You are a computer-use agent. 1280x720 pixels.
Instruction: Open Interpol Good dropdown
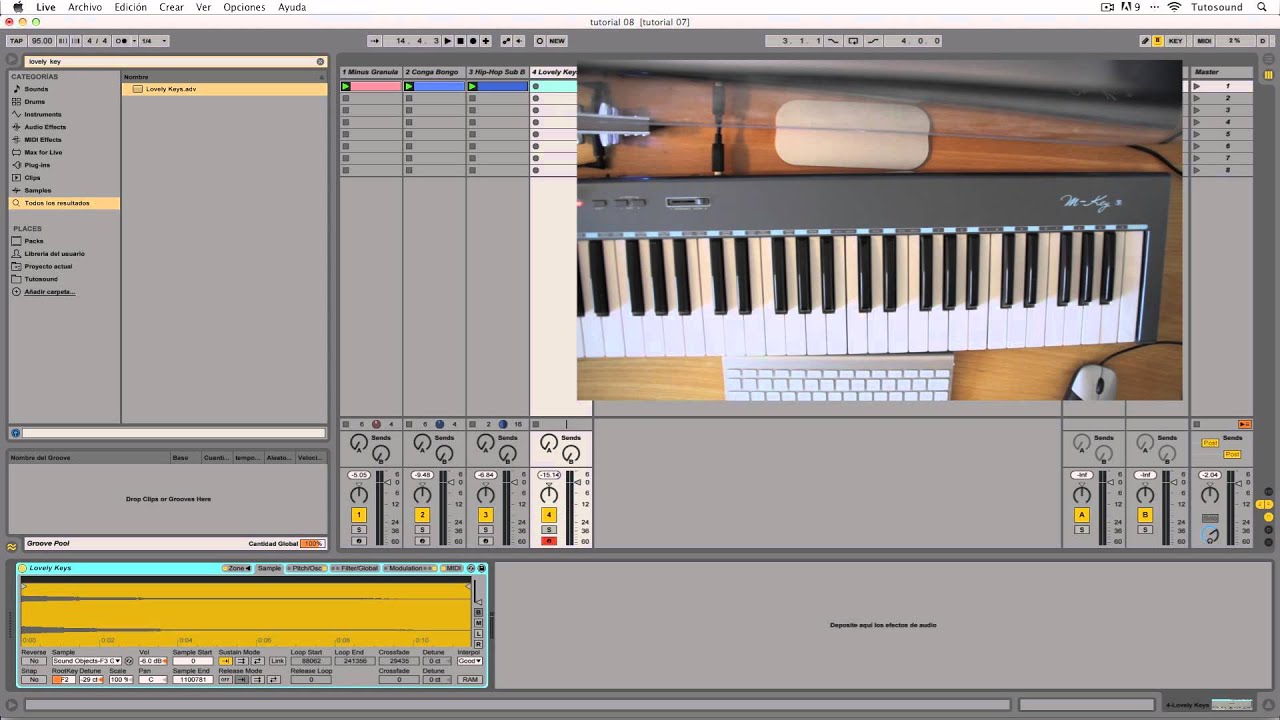coord(470,661)
